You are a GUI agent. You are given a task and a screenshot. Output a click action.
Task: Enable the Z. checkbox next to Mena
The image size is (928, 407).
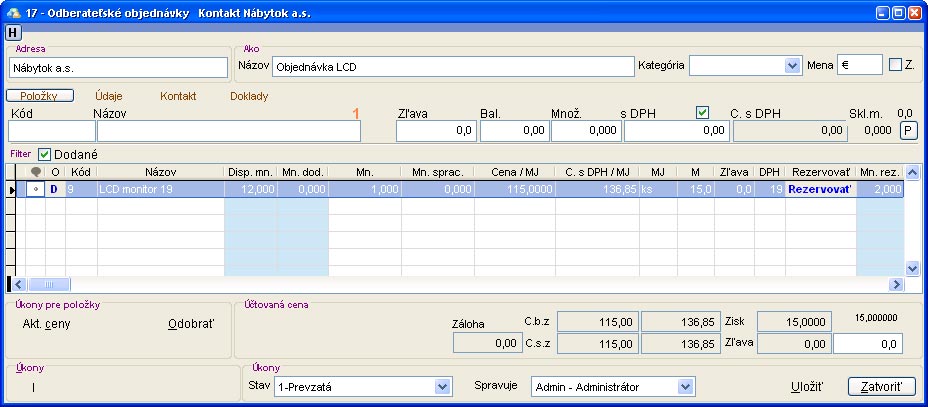pyautogui.click(x=896, y=65)
